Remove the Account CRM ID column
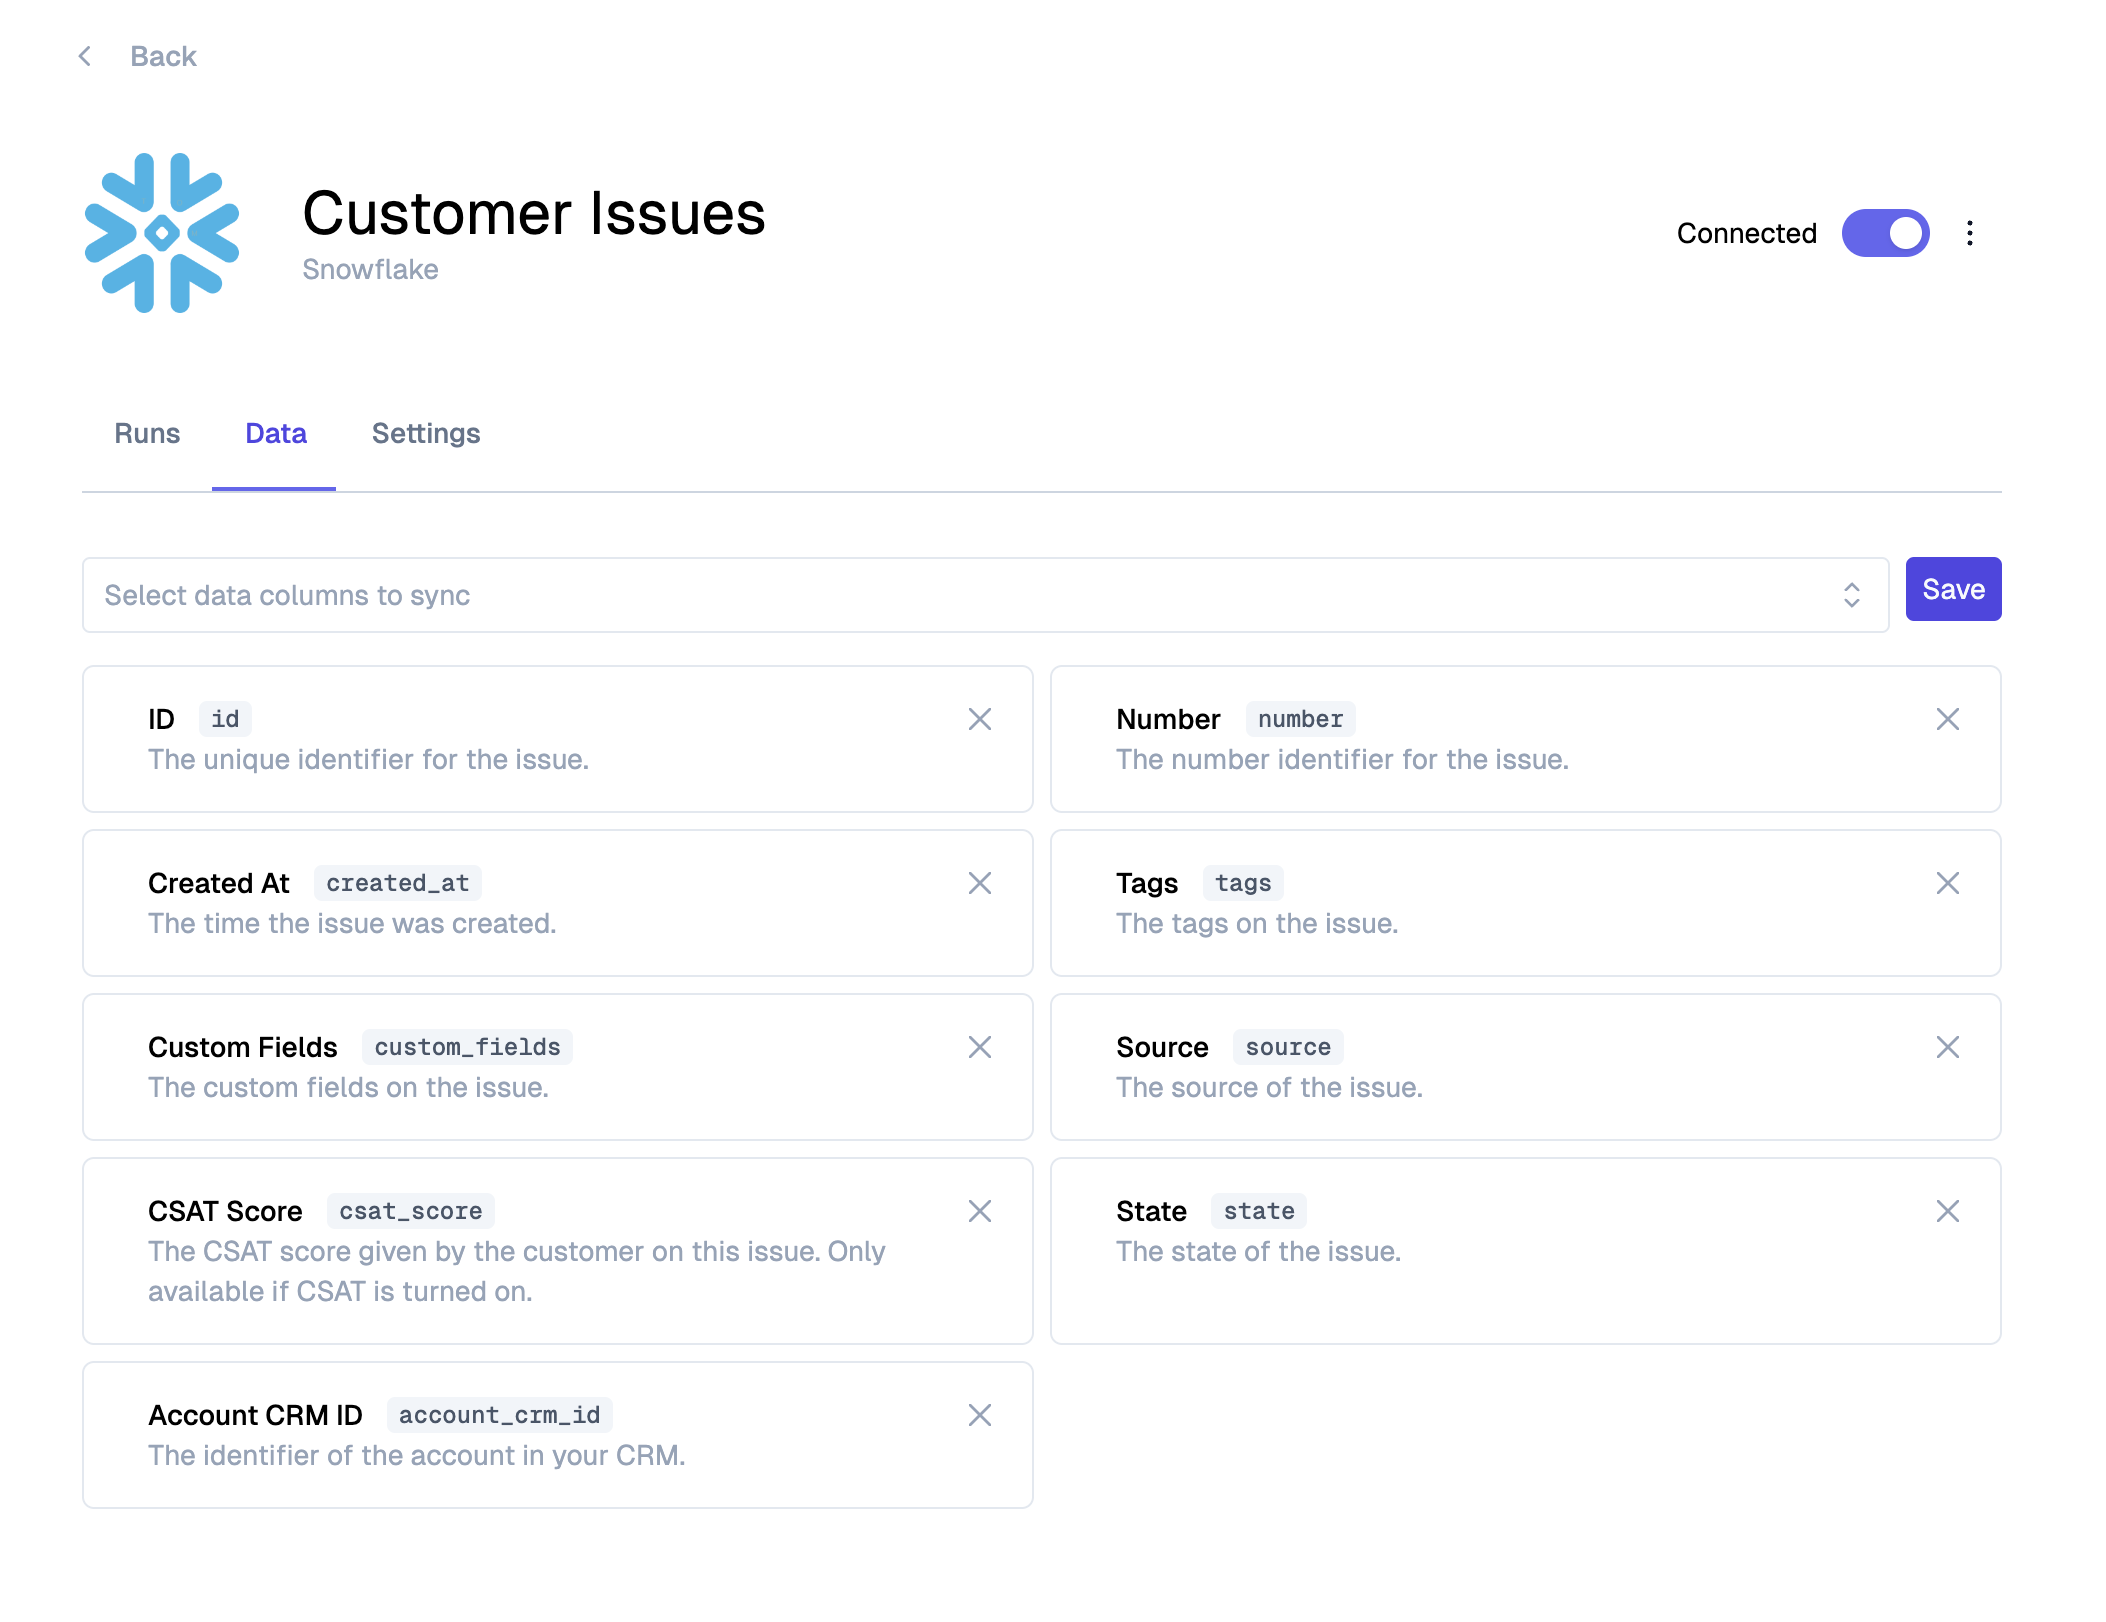This screenshot has height=1622, width=2106. point(979,1415)
